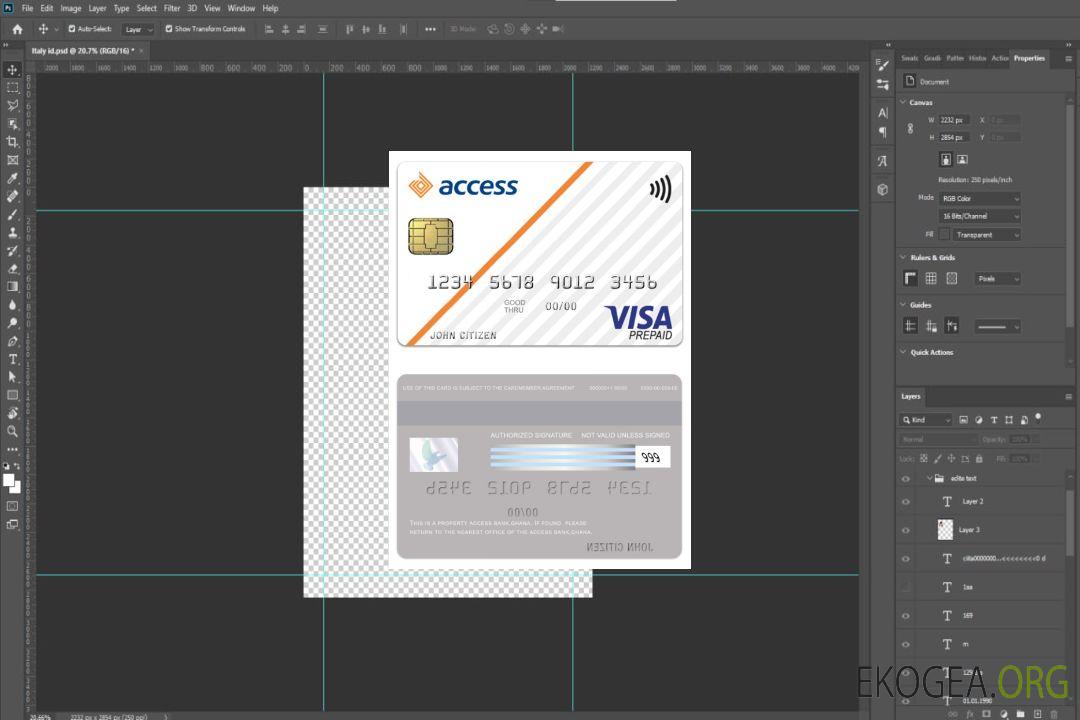Open the RGB Color mode dropdown
The width and height of the screenshot is (1080, 720).
pyautogui.click(x=979, y=198)
